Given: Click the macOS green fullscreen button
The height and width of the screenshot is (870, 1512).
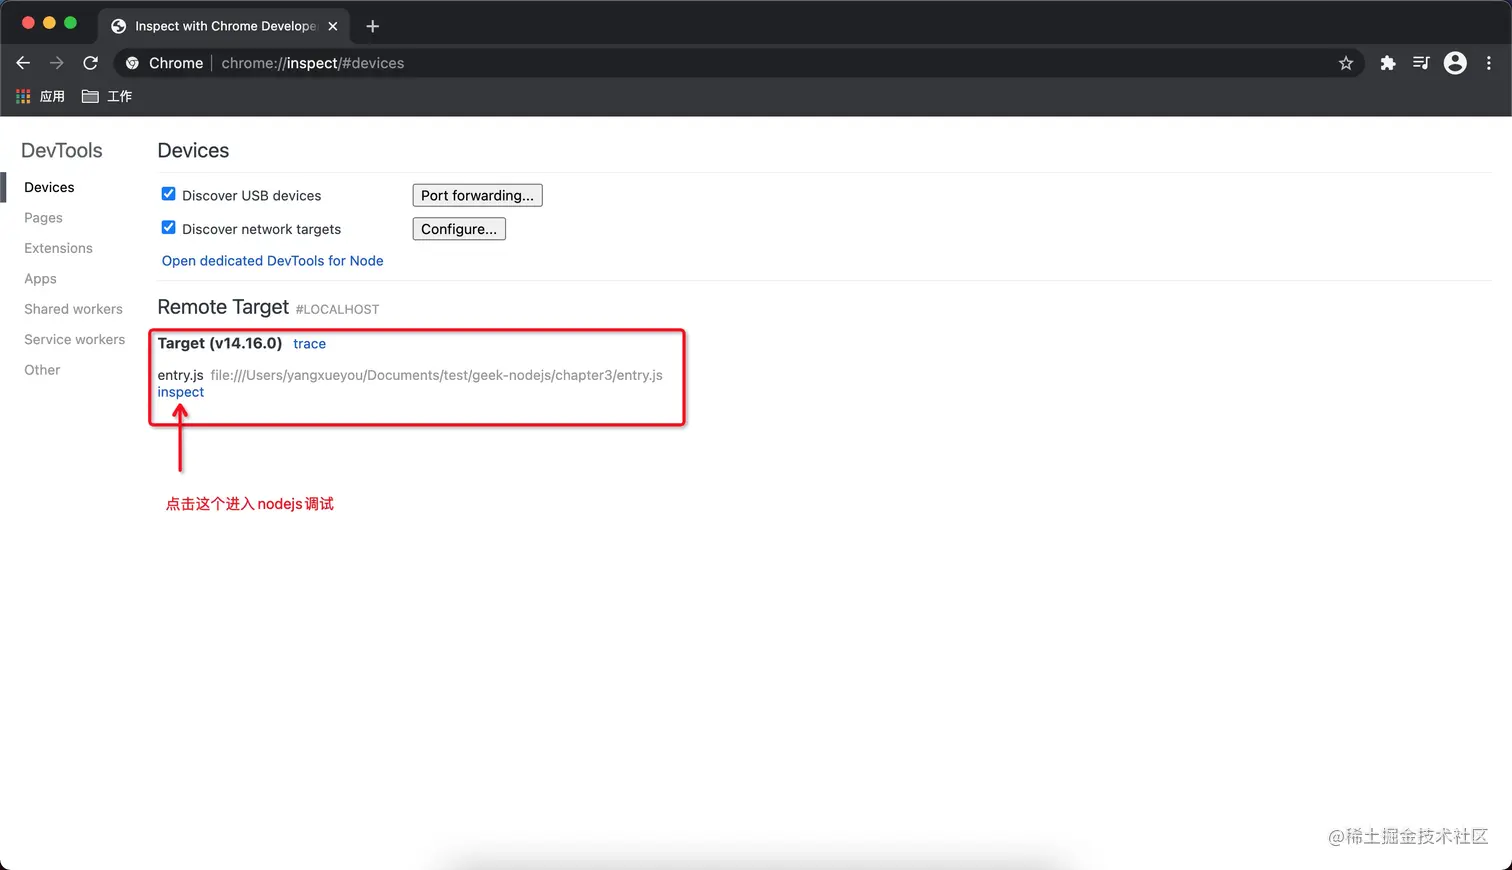Looking at the screenshot, I should pyautogui.click(x=70, y=22).
